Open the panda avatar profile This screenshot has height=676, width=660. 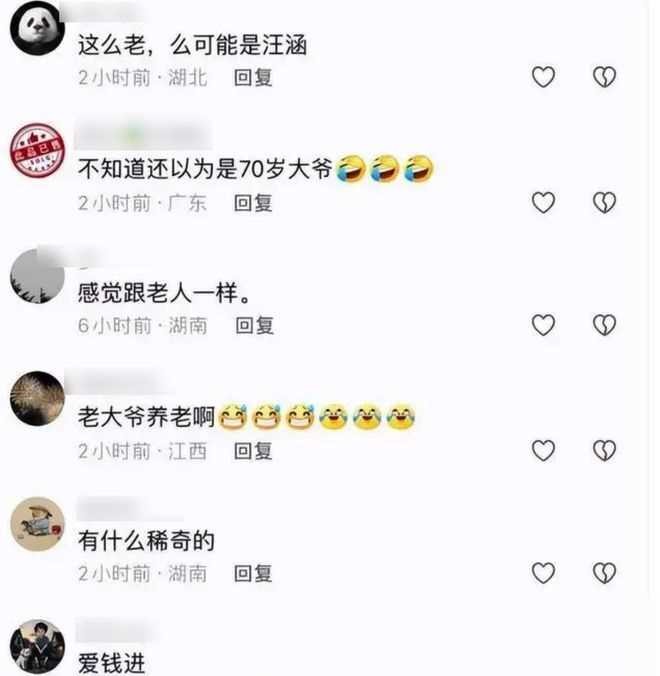pyautogui.click(x=38, y=28)
